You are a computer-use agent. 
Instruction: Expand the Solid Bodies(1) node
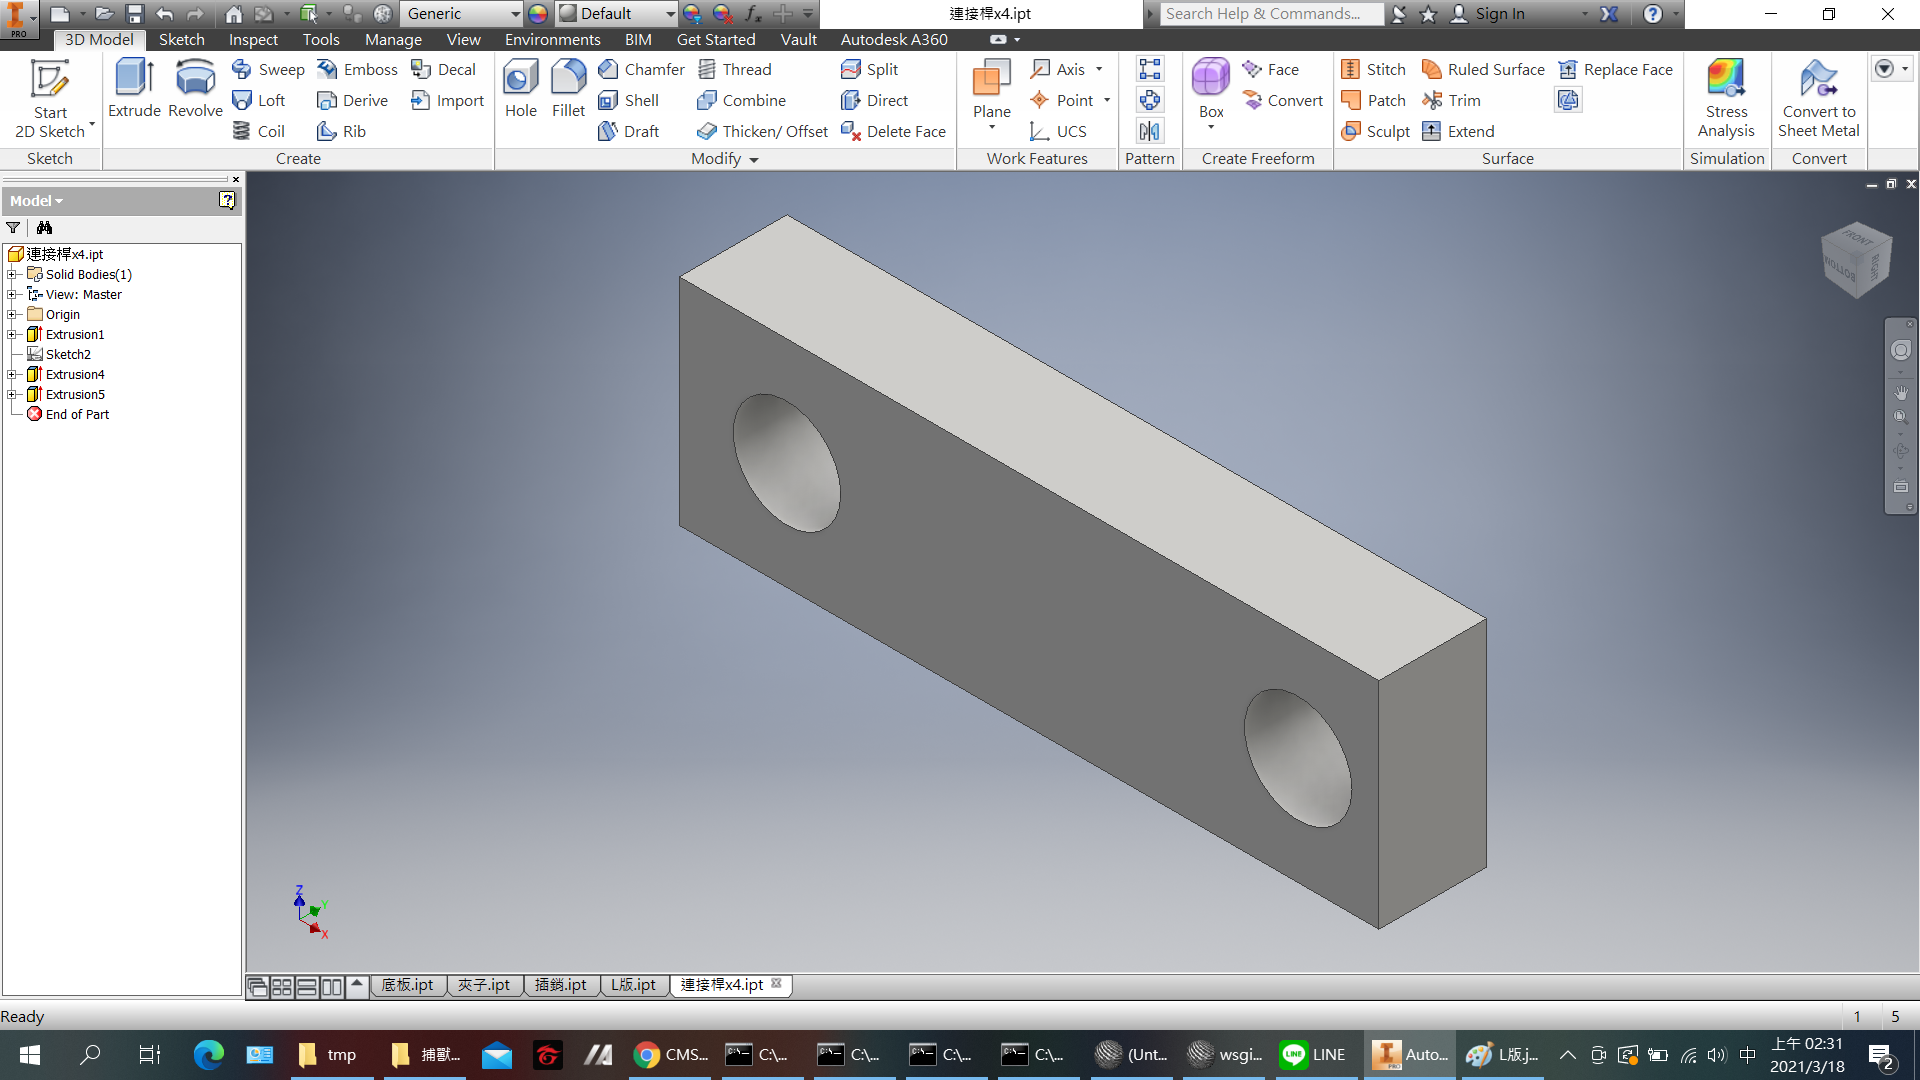(12, 274)
